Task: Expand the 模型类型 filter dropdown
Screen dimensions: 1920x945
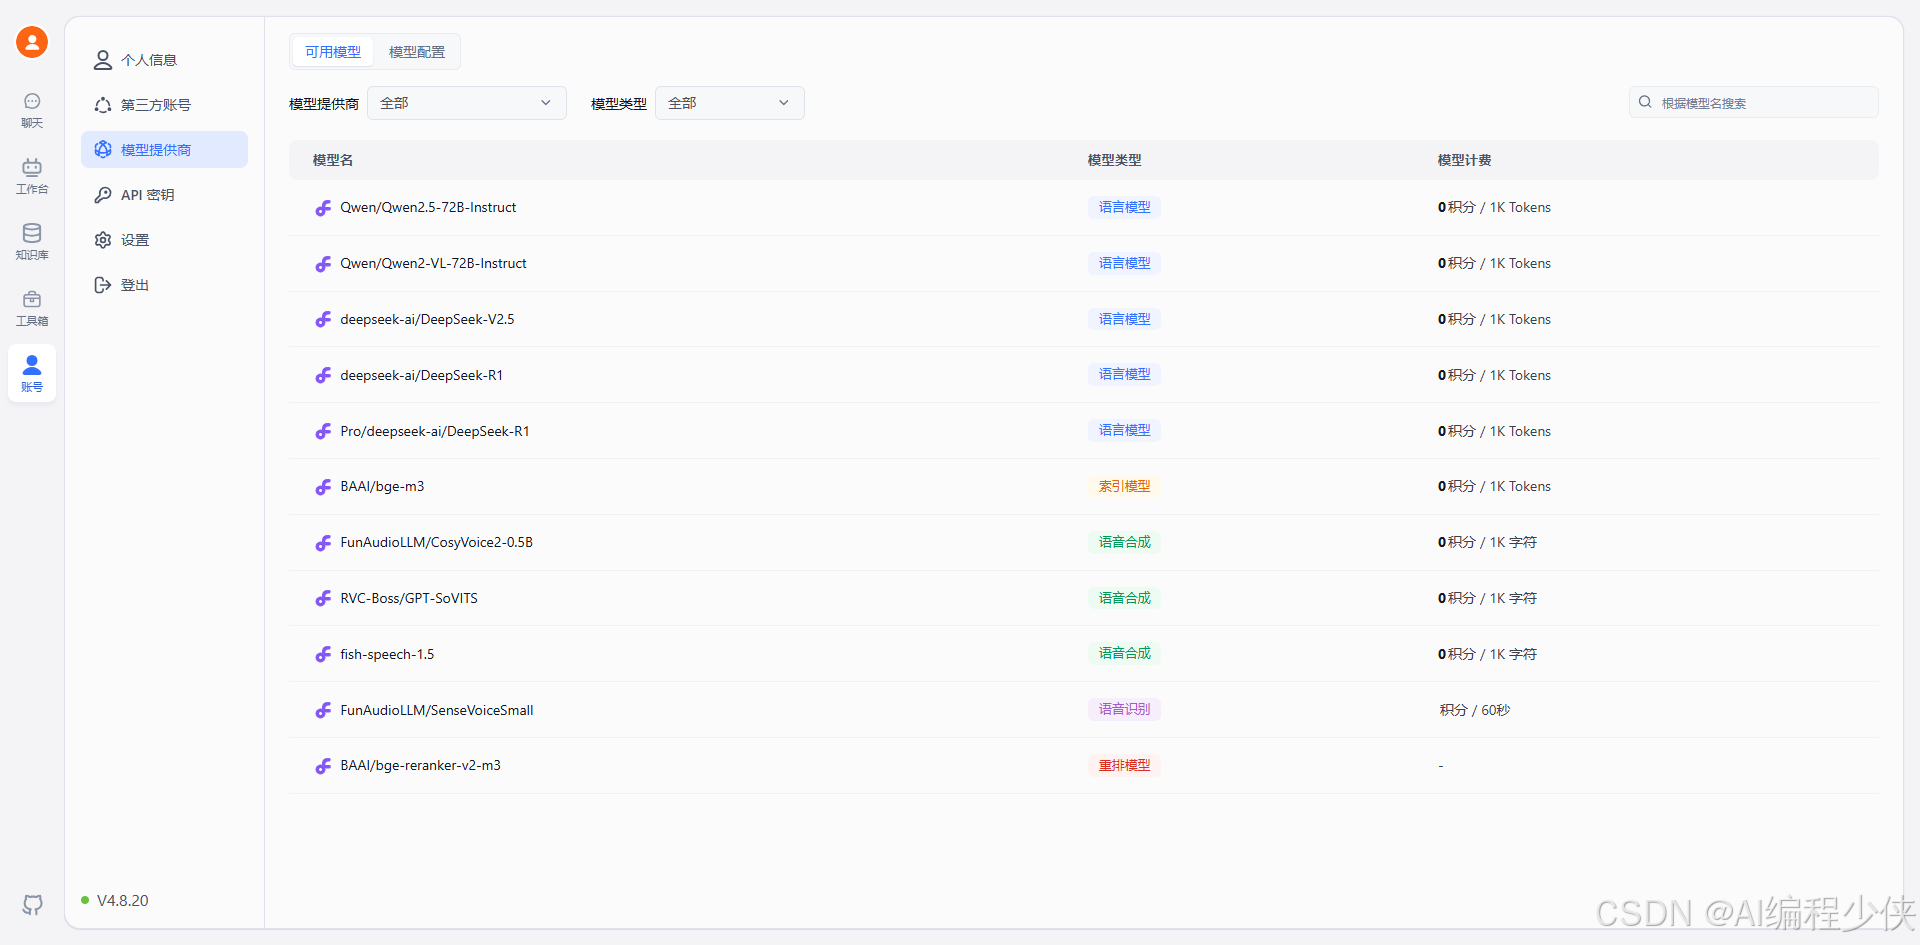Action: tap(730, 103)
